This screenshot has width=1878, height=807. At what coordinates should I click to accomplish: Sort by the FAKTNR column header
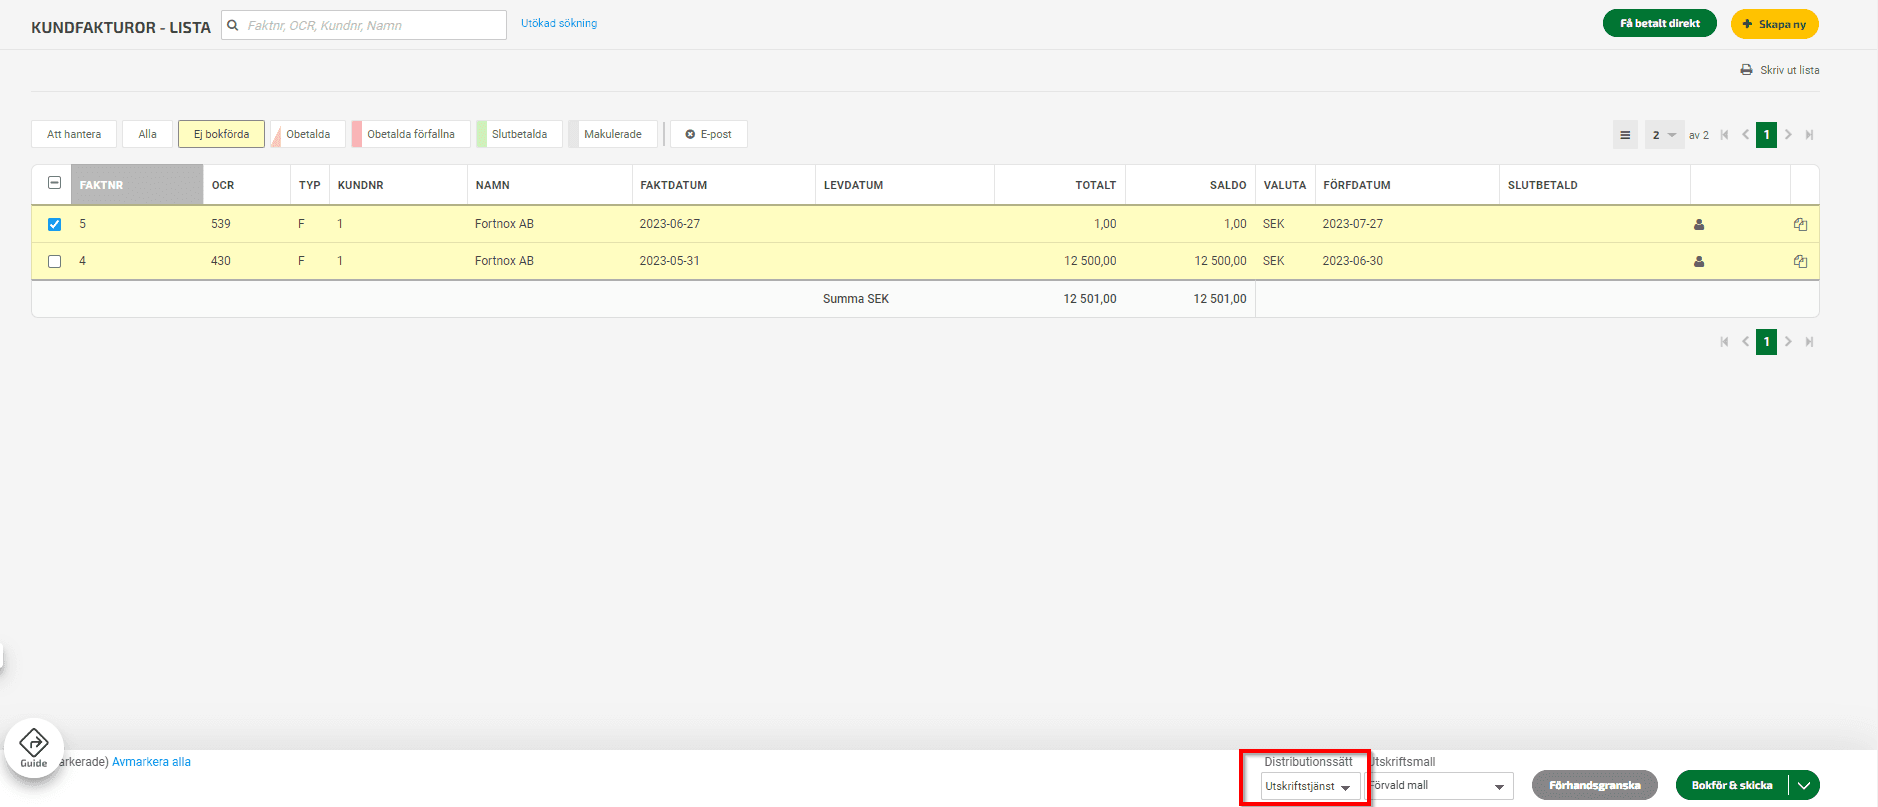[x=137, y=185]
